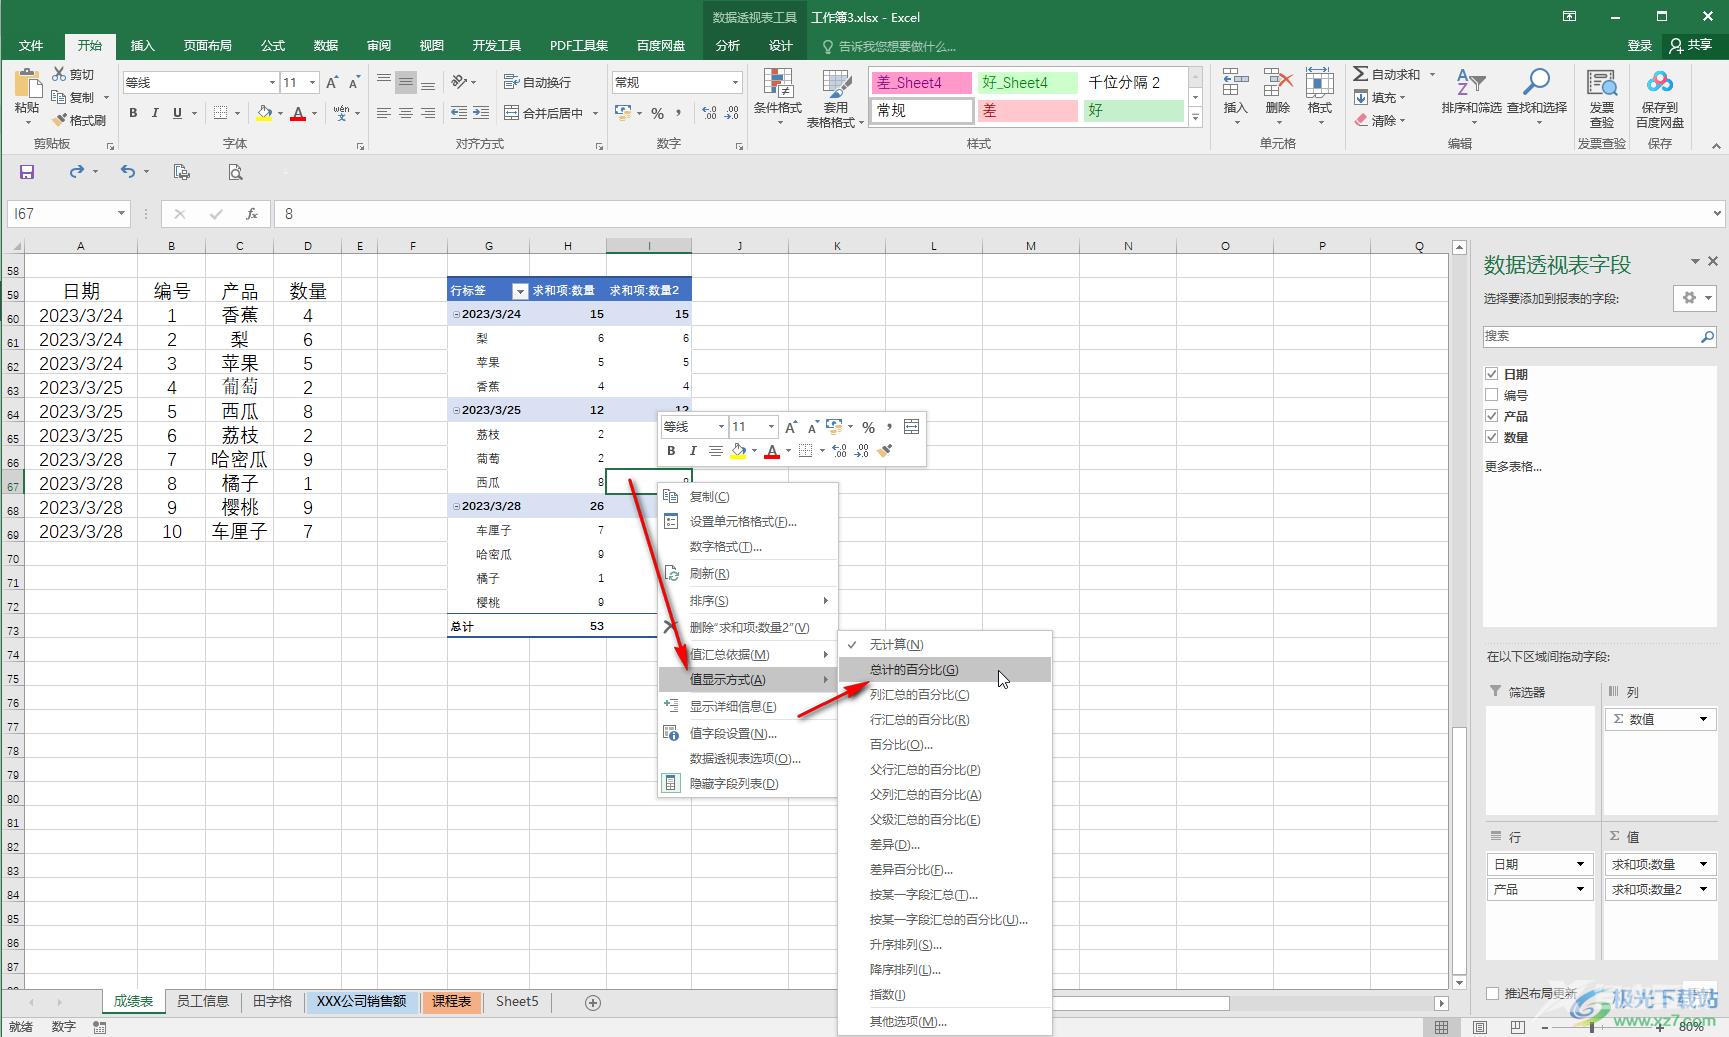Open the 分析 pivot tools tab
Screen dimensions: 1729x1037
tap(728, 46)
